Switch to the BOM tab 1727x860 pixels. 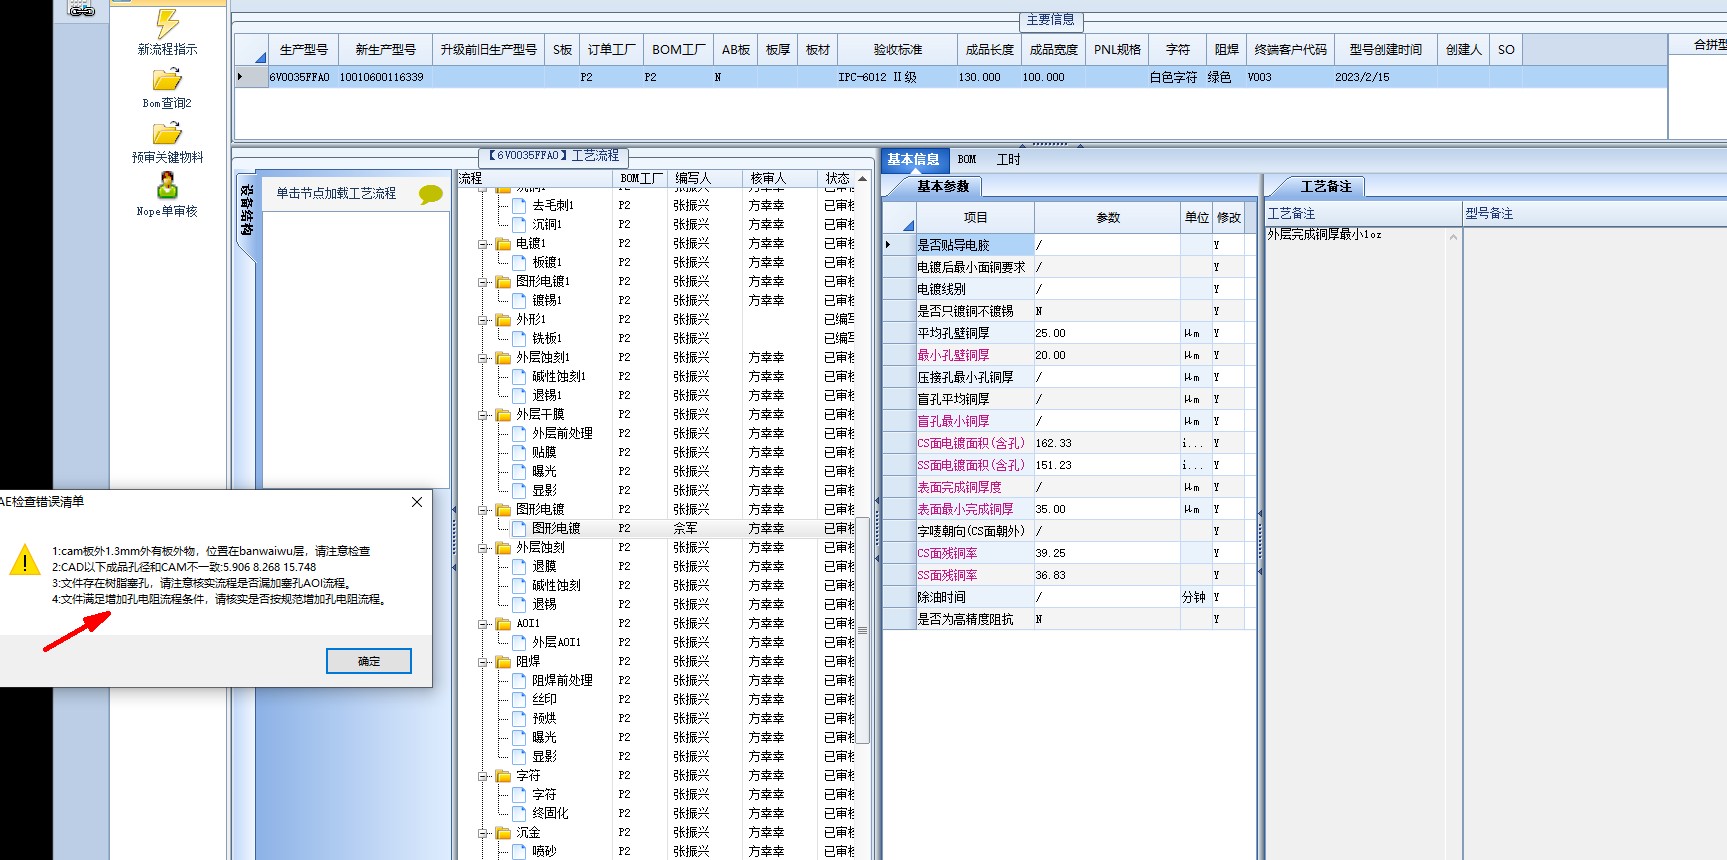(x=966, y=160)
